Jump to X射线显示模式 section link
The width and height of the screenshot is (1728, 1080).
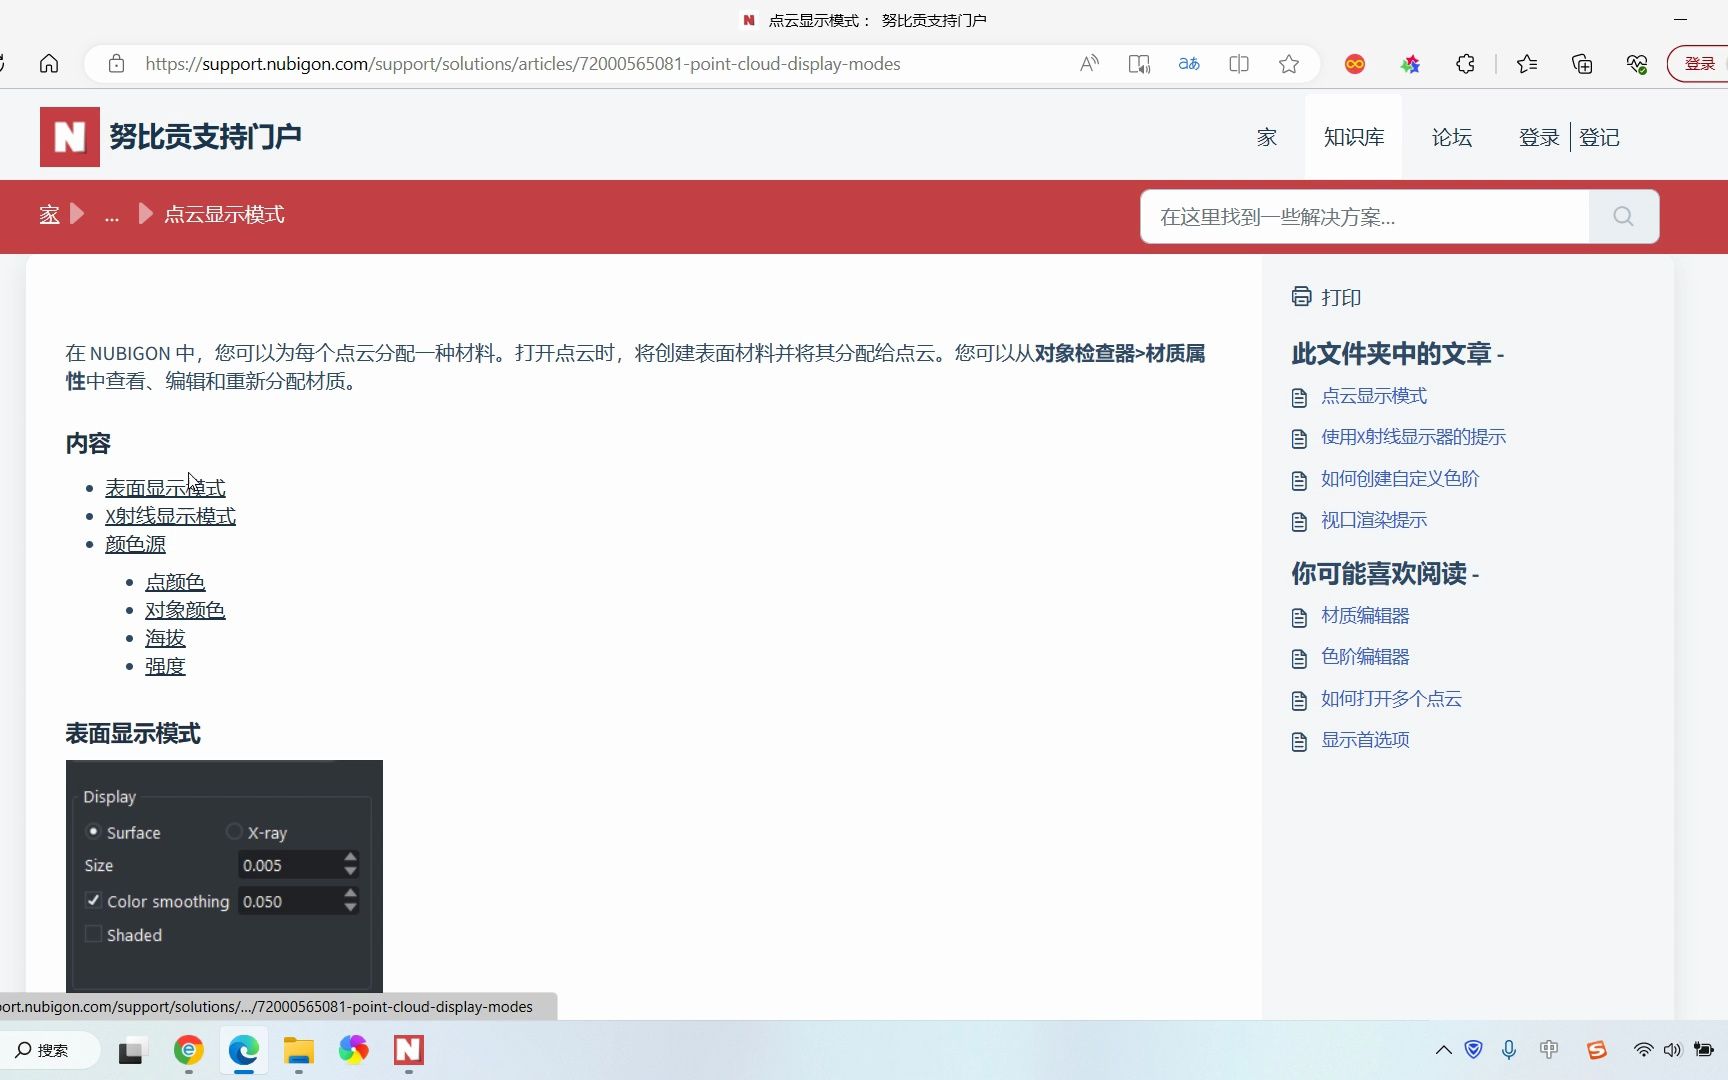point(170,515)
